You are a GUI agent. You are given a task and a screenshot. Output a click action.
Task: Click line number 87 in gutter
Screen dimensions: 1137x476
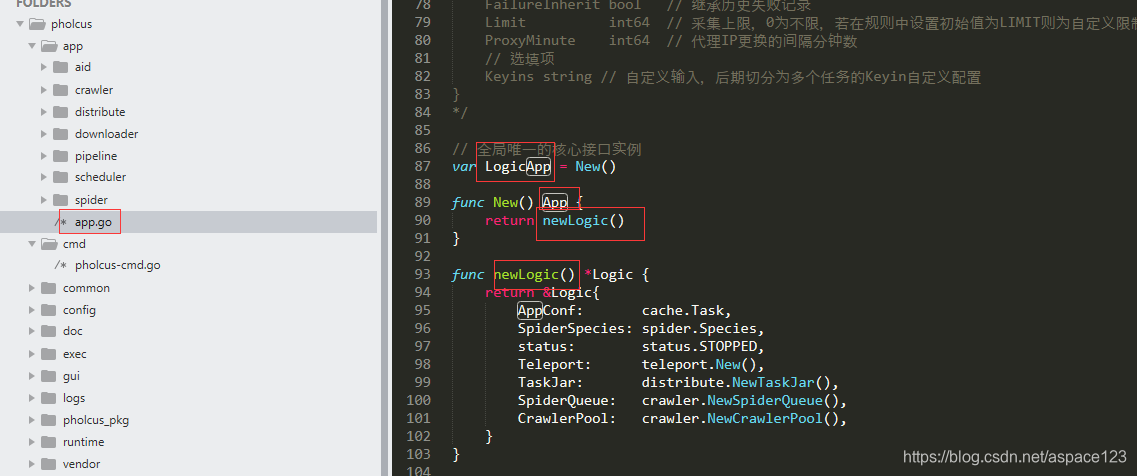point(422,166)
